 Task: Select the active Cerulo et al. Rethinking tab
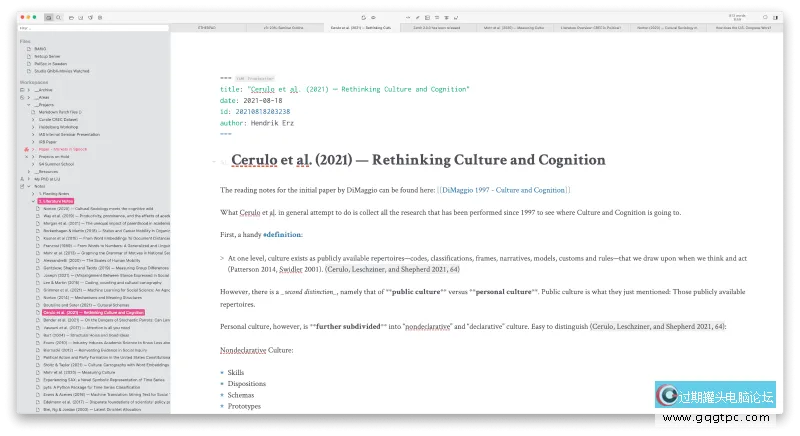(361, 28)
